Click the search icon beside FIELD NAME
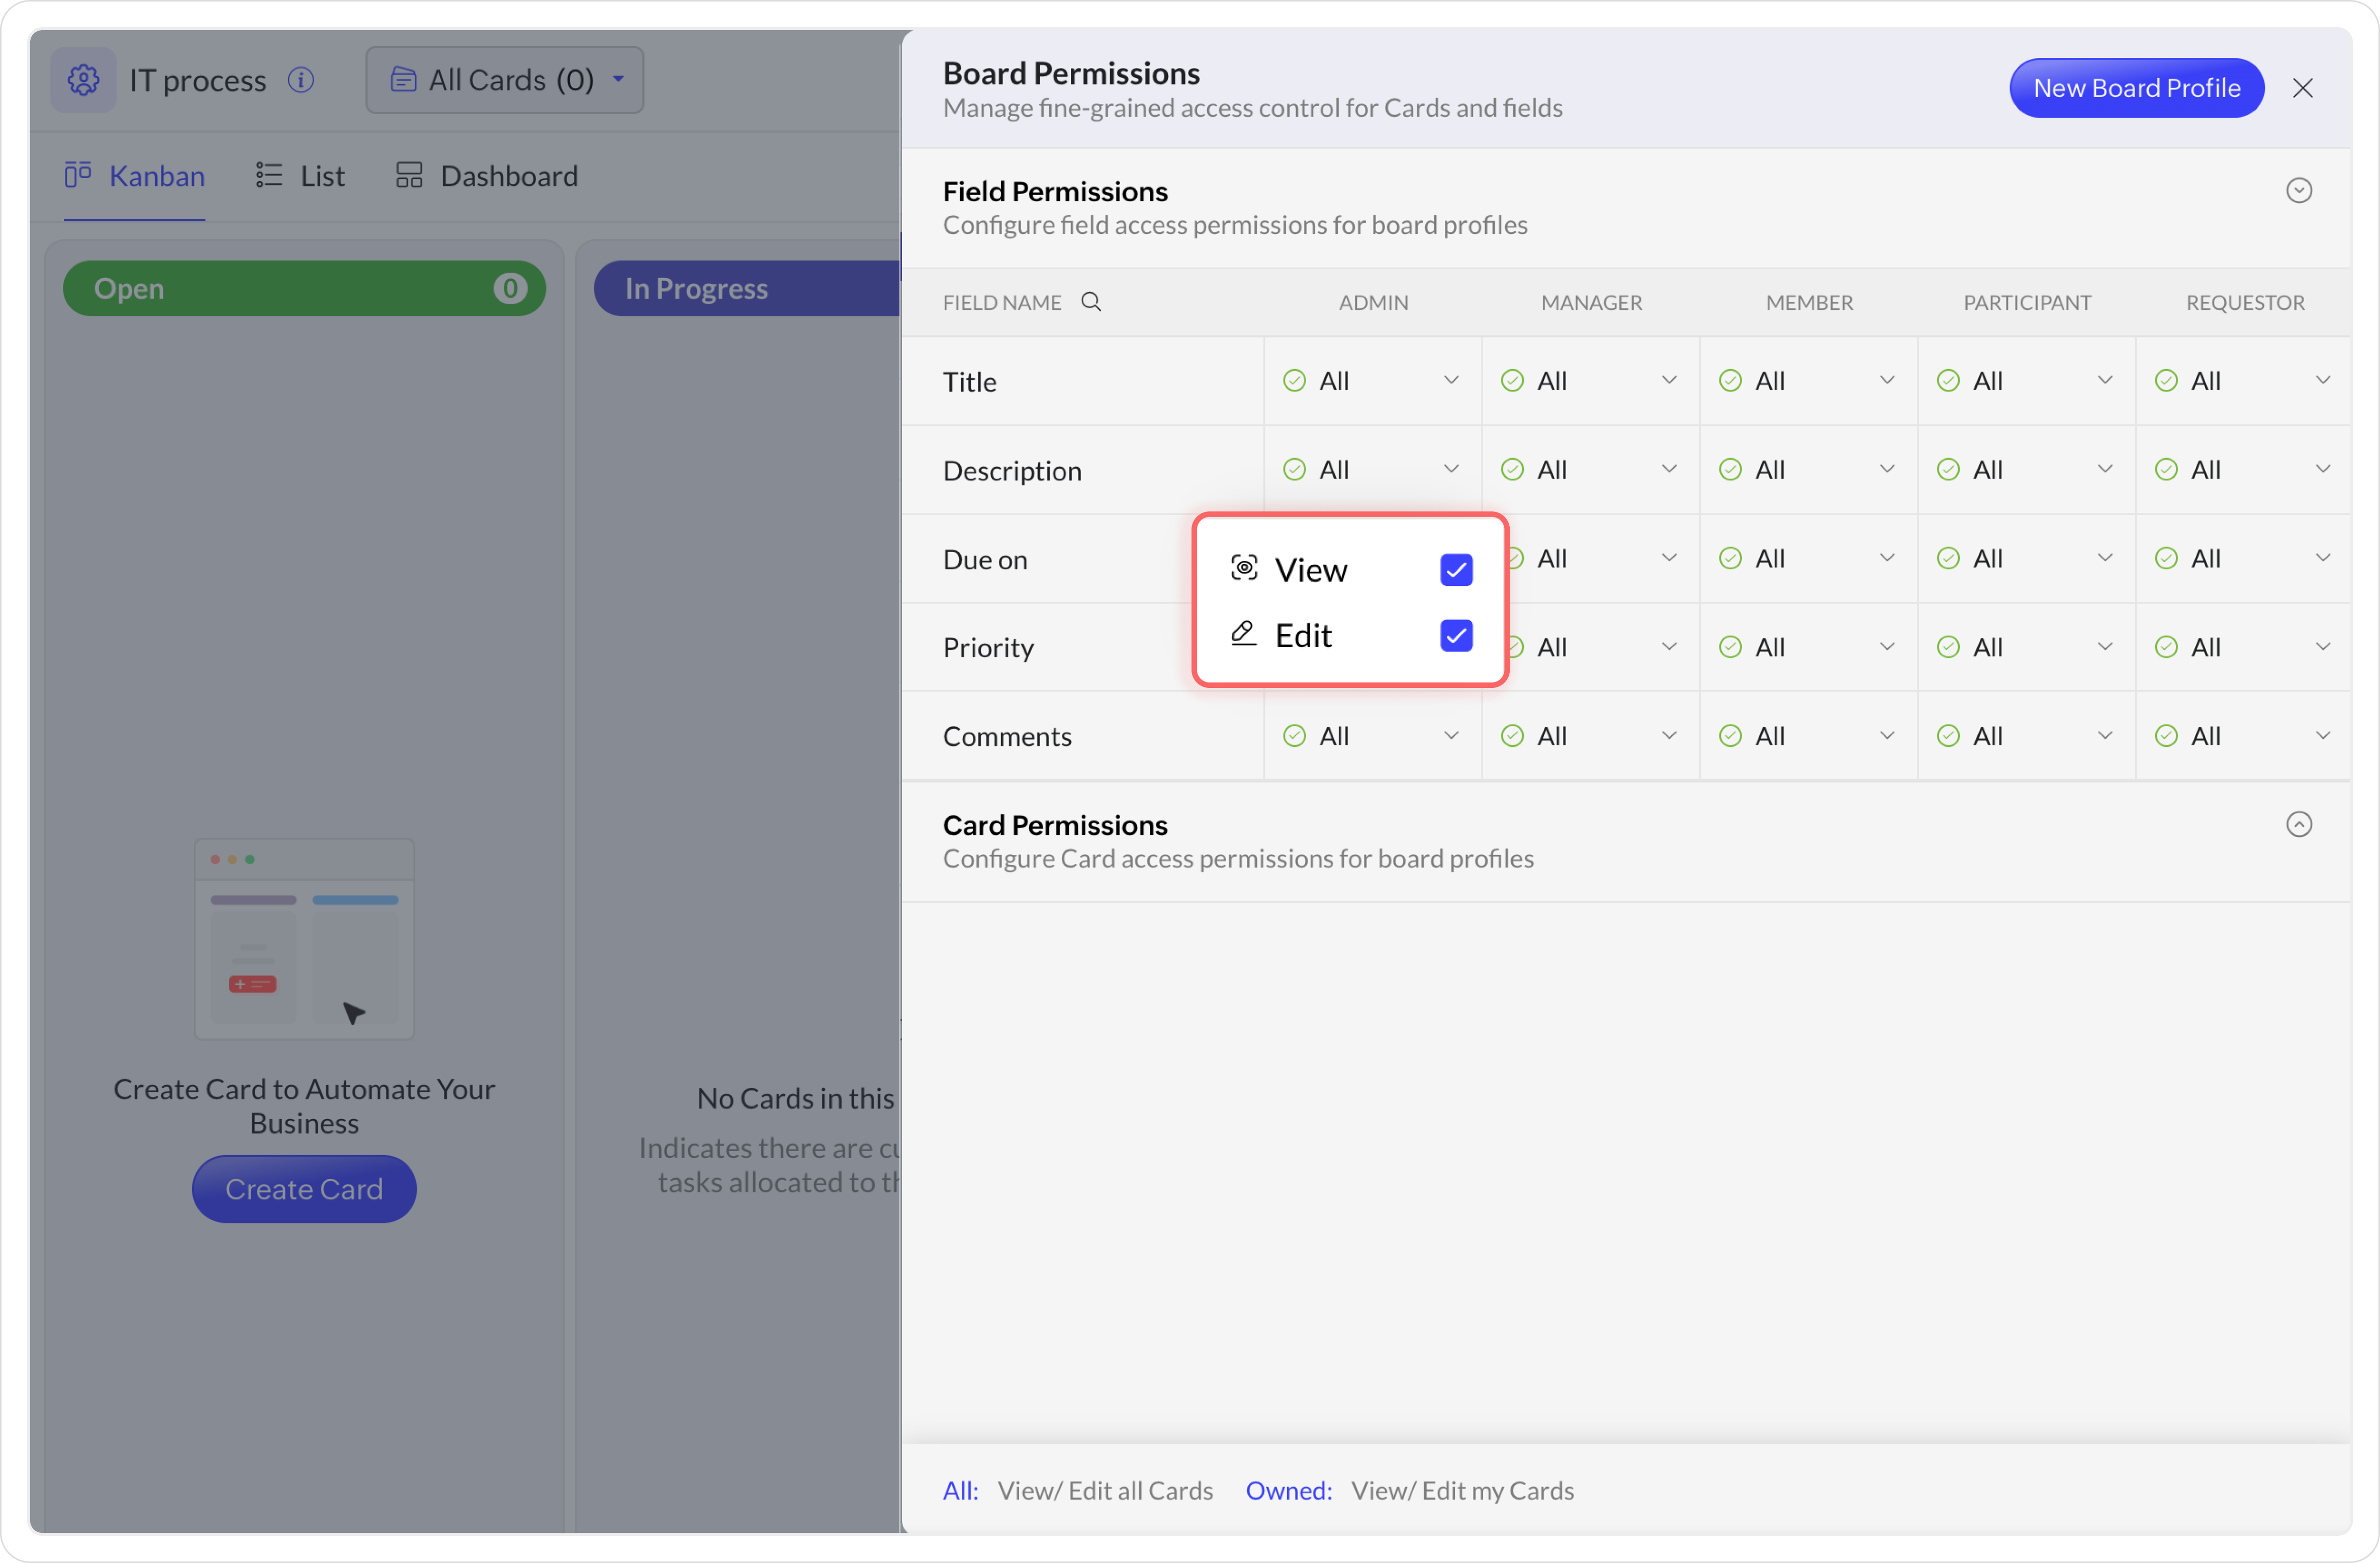 pos(1091,302)
